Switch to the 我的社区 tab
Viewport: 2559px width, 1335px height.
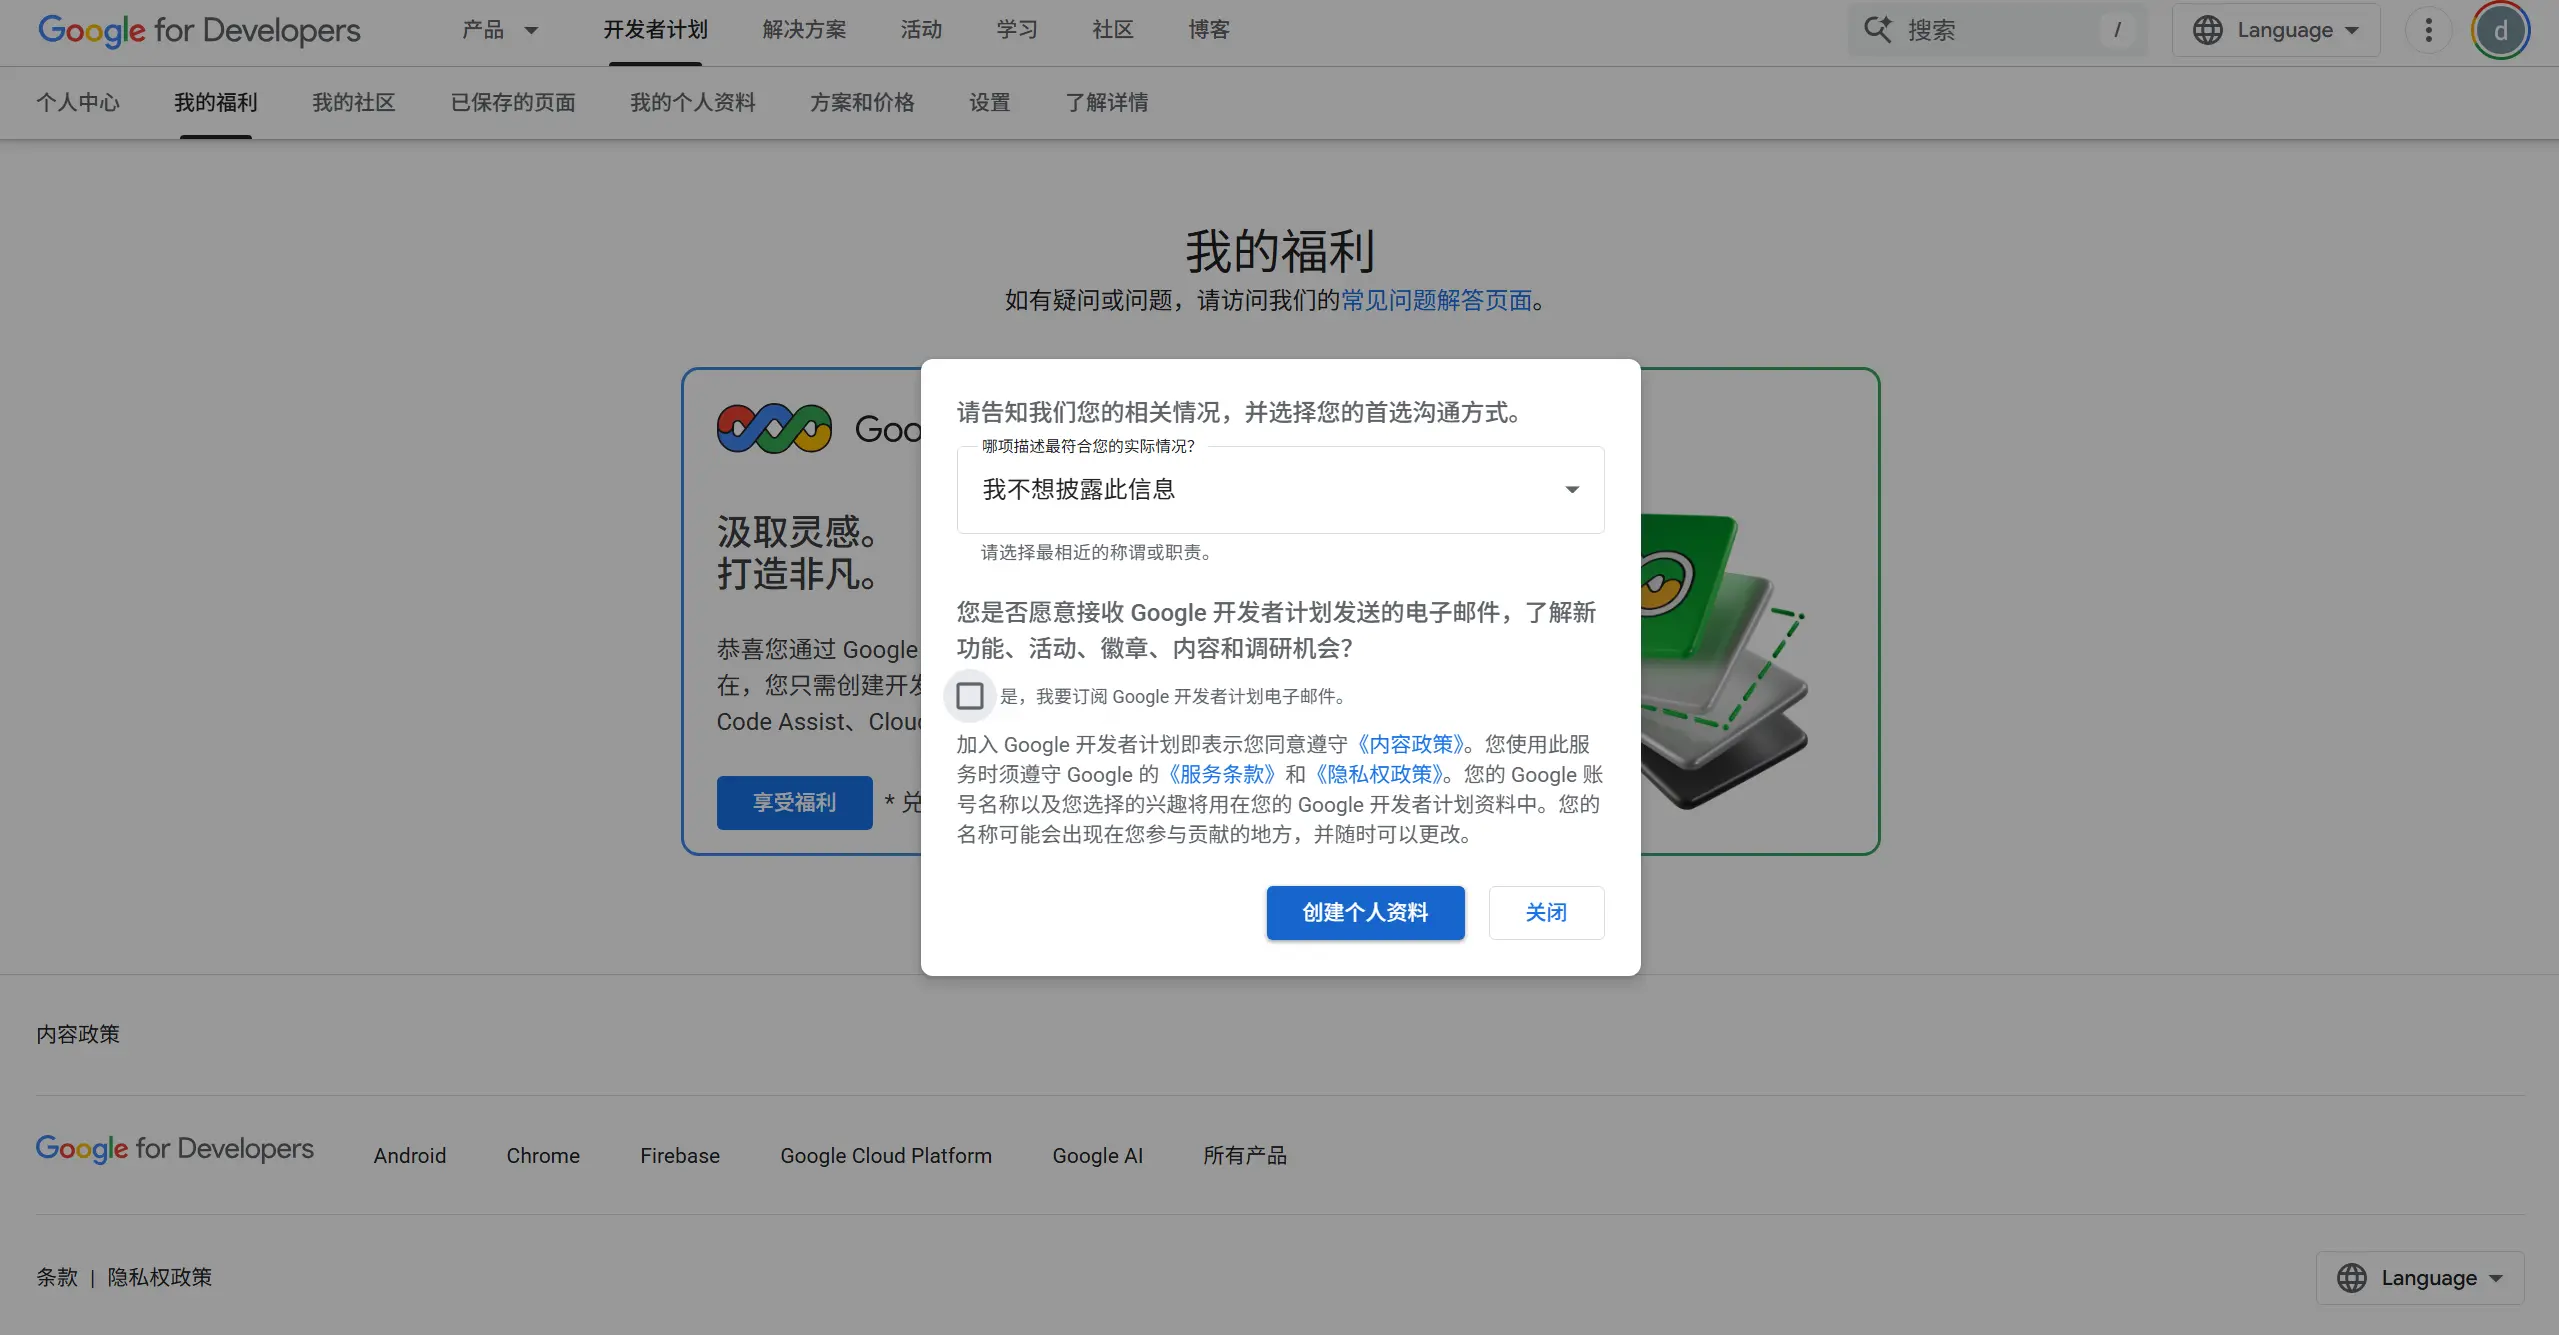352,103
